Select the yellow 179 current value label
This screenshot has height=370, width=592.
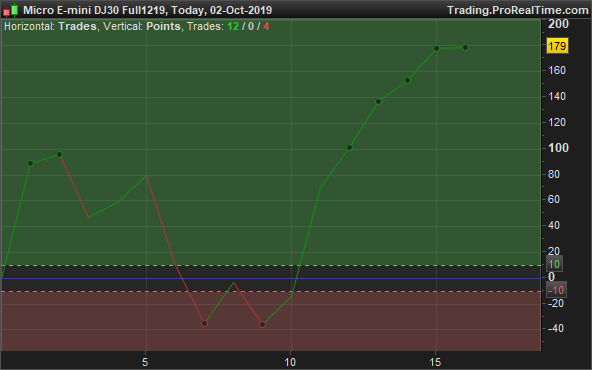[x=557, y=46]
